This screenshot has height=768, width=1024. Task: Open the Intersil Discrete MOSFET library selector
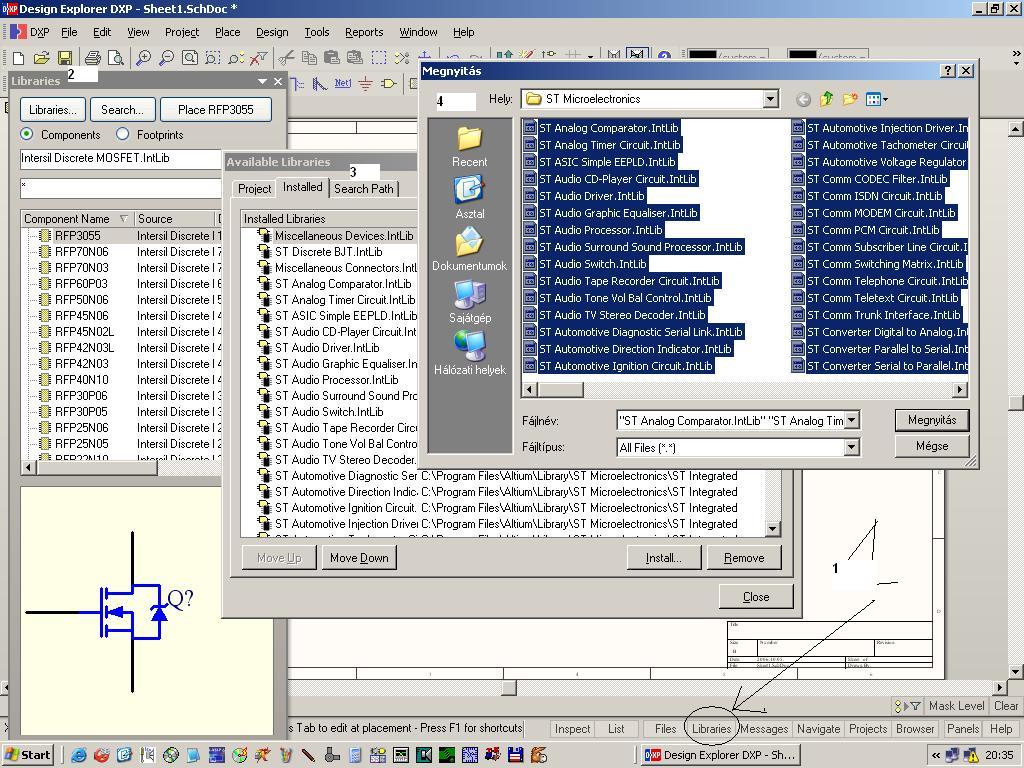[121, 158]
